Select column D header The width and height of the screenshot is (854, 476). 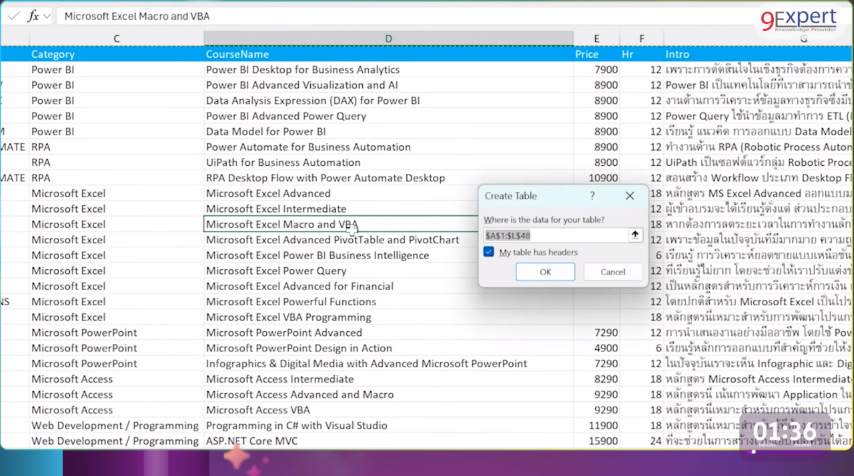[x=388, y=39]
